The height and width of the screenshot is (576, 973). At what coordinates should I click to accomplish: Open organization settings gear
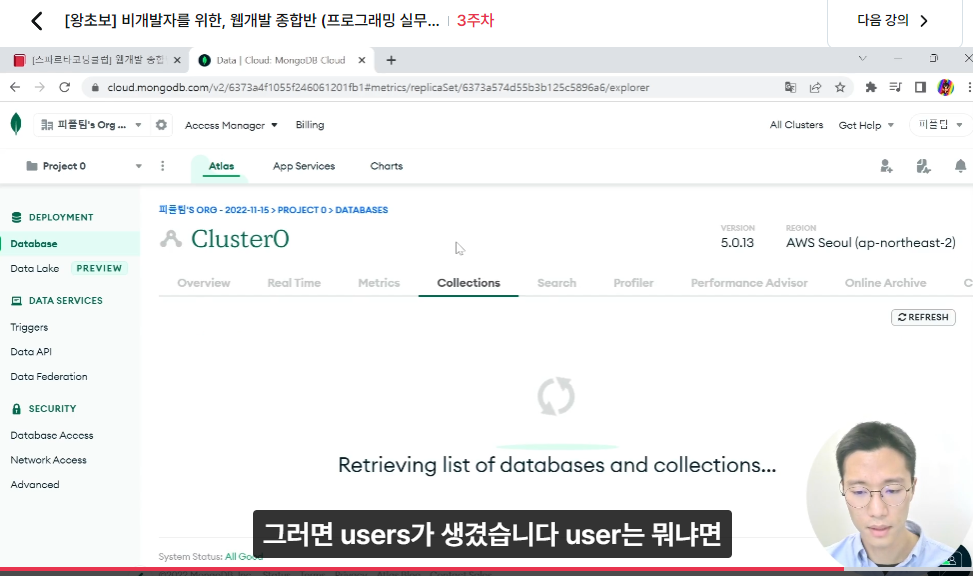(x=161, y=125)
